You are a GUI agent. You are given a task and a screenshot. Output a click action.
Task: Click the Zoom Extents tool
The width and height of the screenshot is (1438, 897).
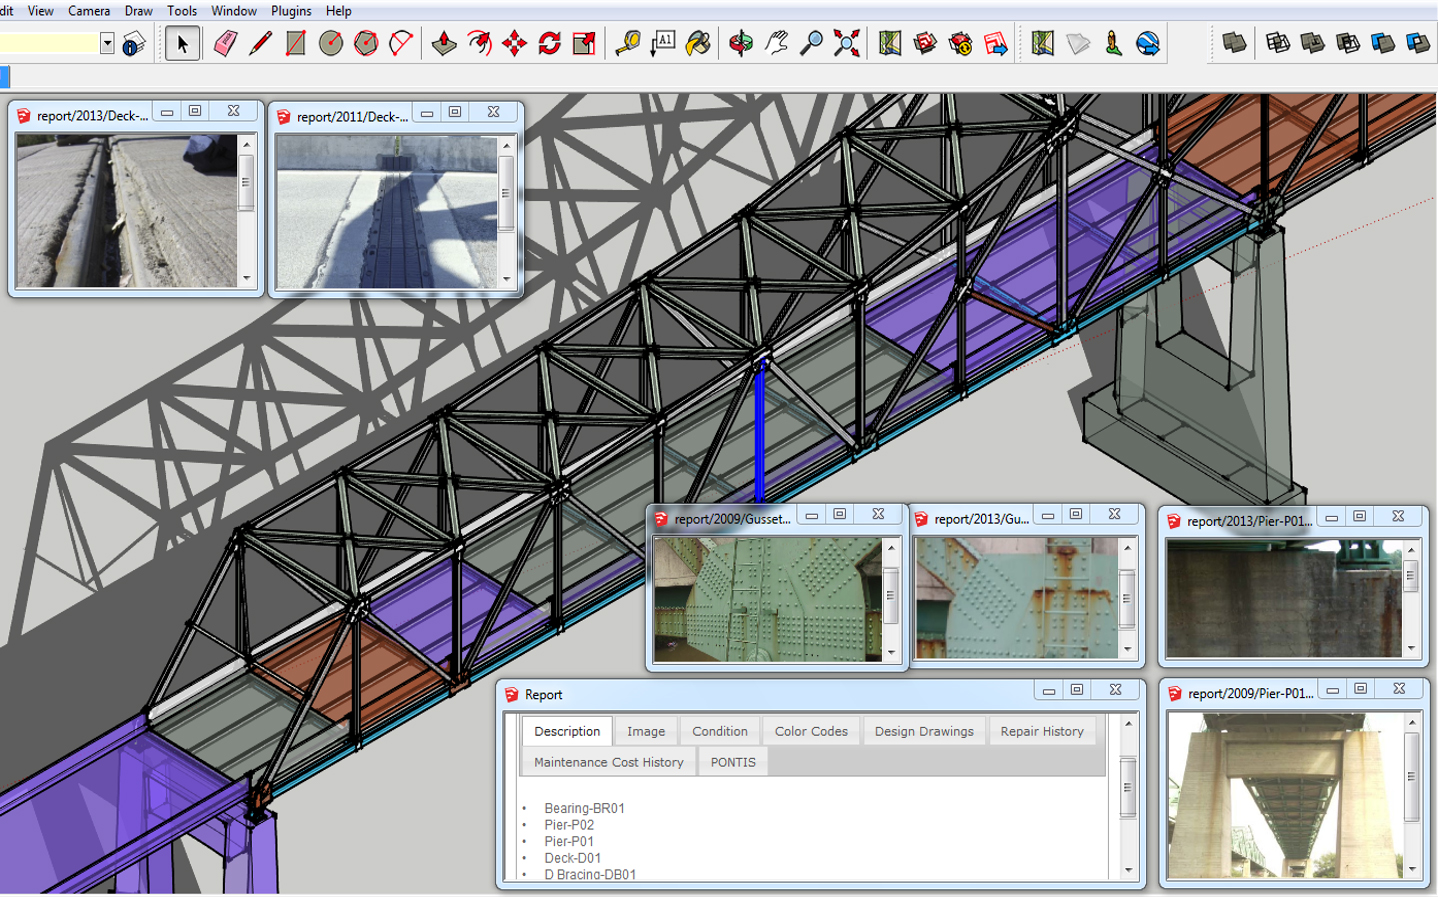click(847, 43)
